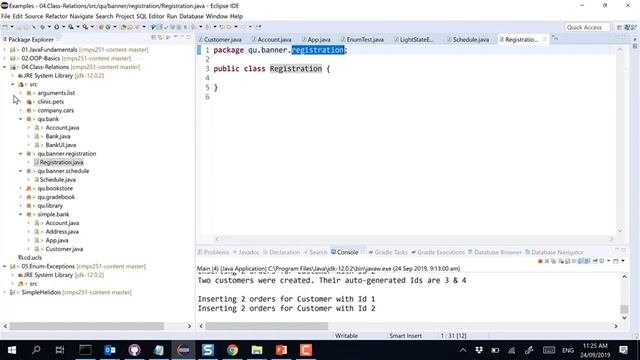
Task: Expand the SimpleHelidon project
Action: [5, 292]
